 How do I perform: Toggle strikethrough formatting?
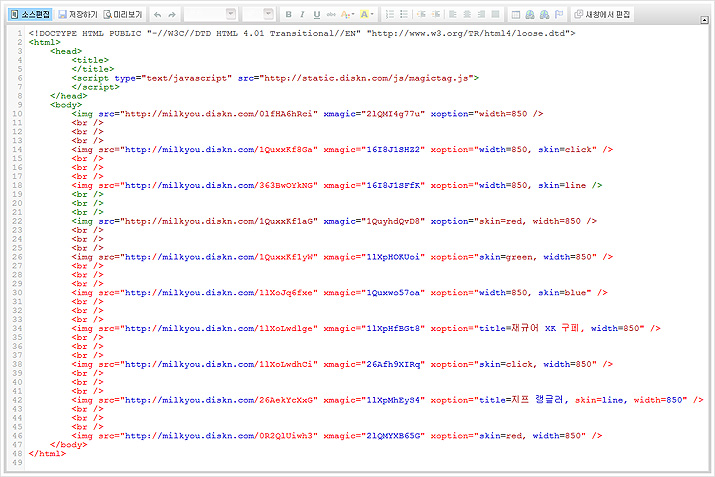331,15
